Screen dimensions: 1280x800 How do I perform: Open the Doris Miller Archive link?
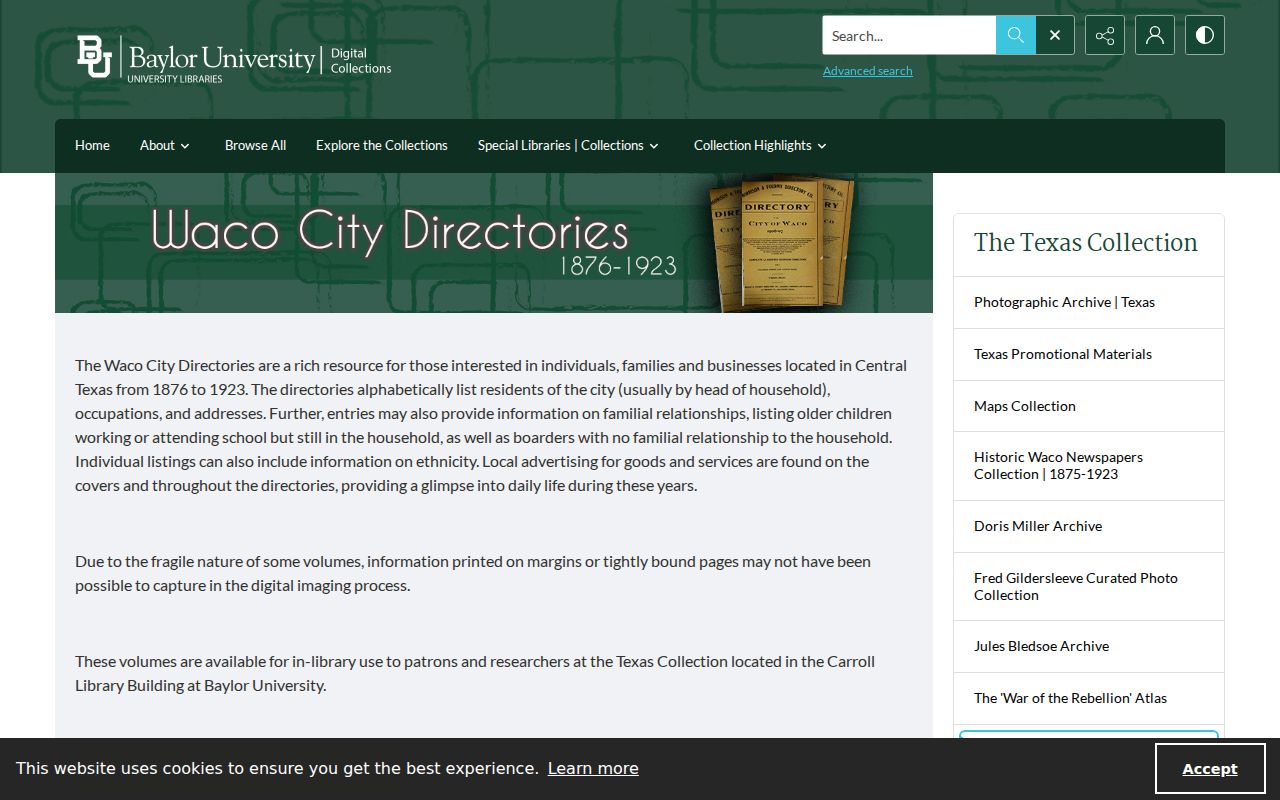coord(1089,526)
